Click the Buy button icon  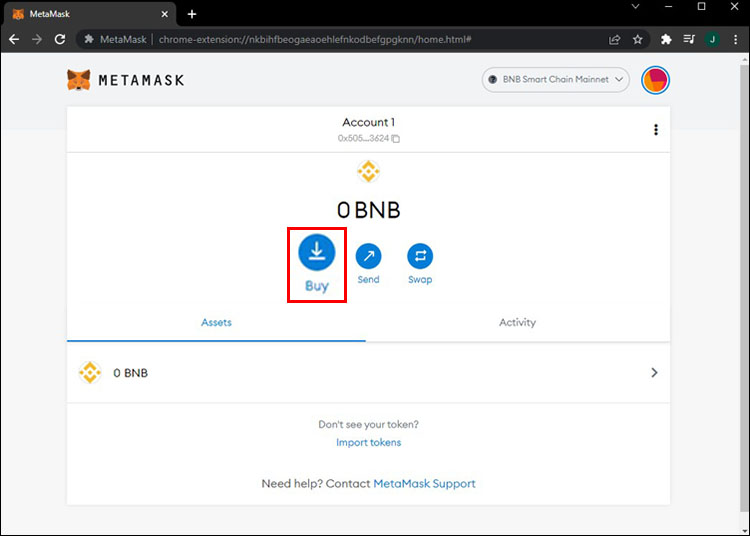coord(317,252)
